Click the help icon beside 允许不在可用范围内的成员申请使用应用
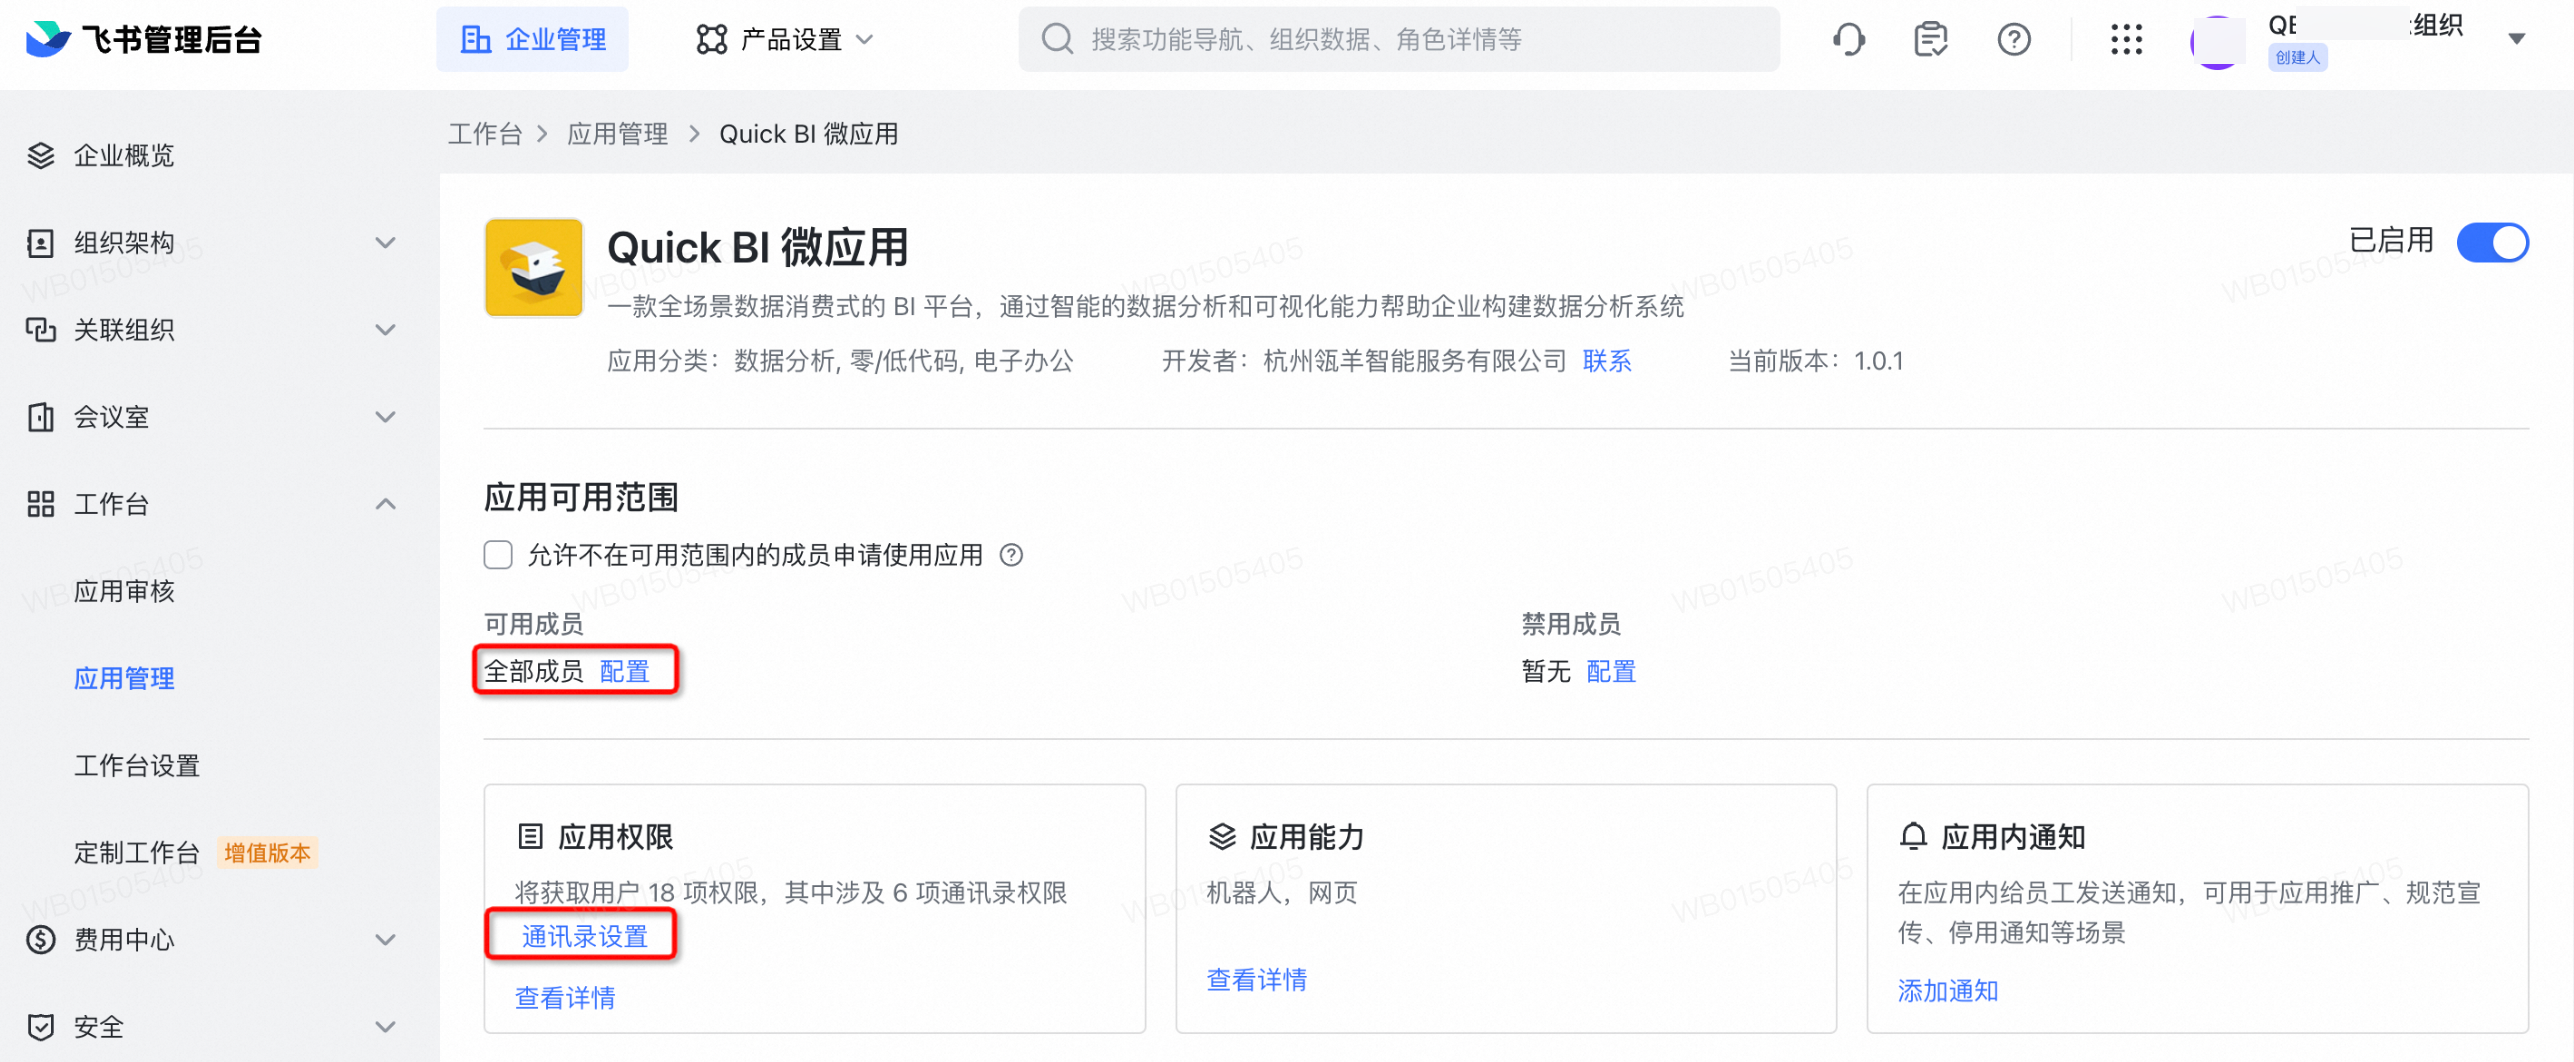The image size is (2574, 1062). 1011,555
